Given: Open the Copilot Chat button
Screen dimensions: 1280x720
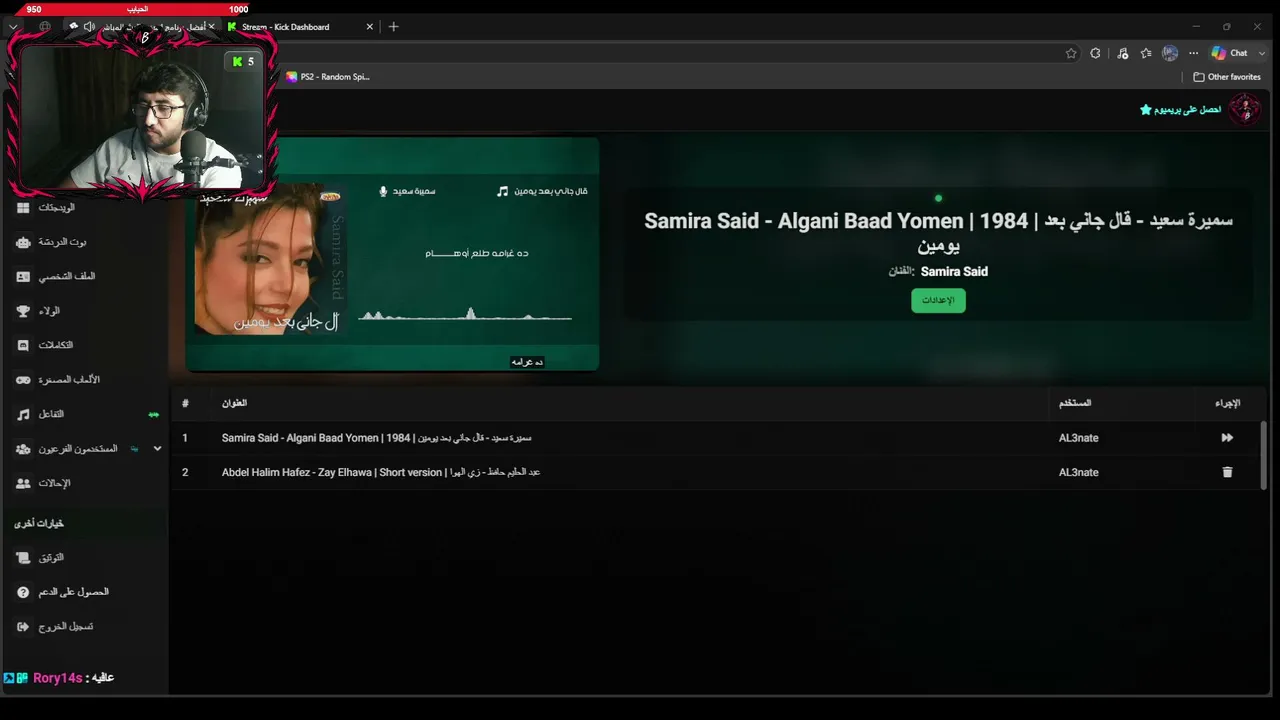Looking at the screenshot, I should click(1229, 53).
